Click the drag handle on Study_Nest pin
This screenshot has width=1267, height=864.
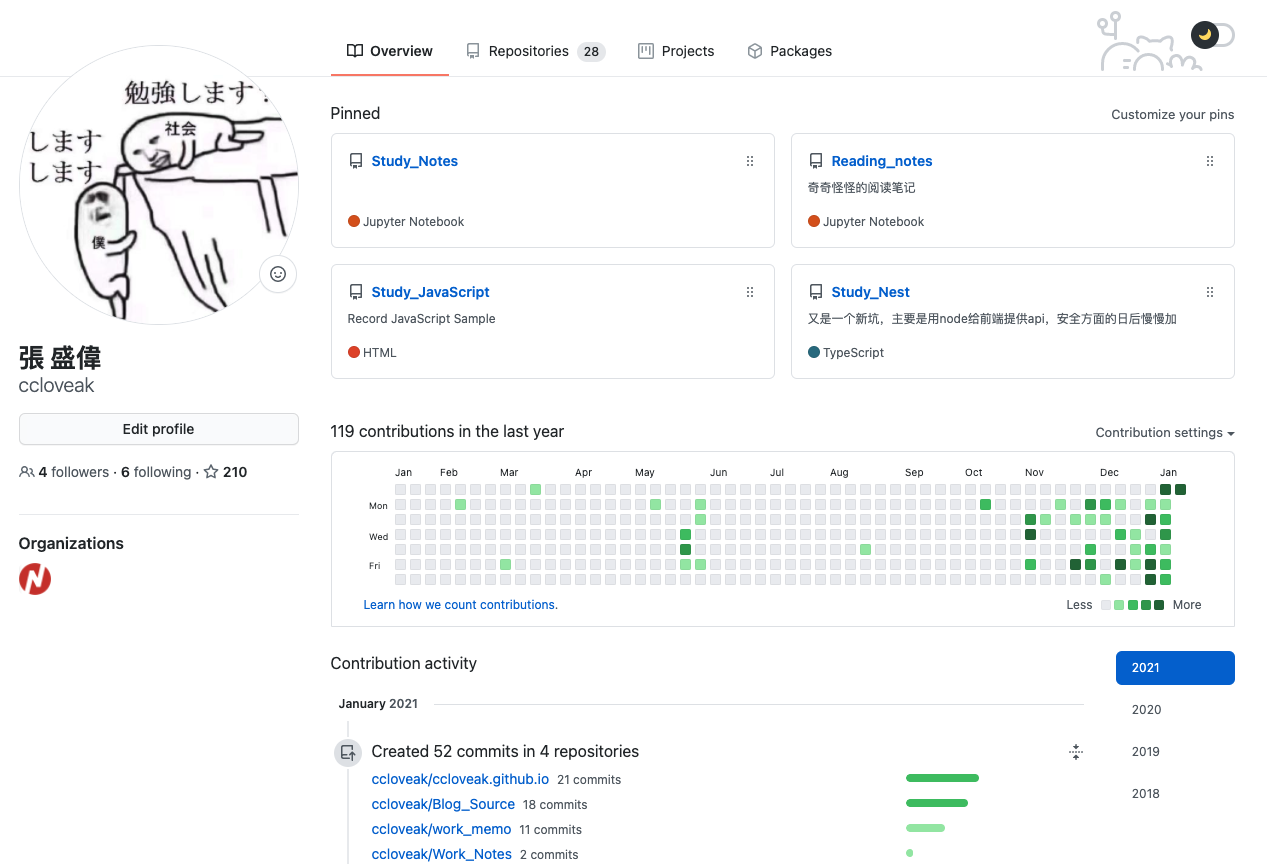point(1209,292)
